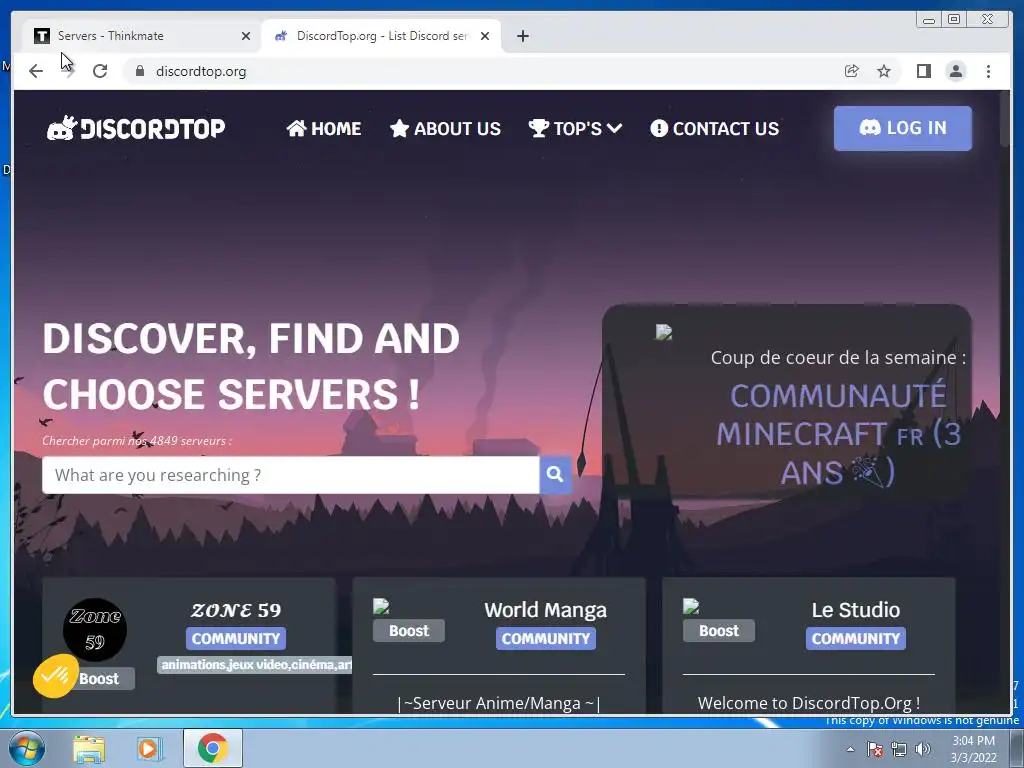The height and width of the screenshot is (768, 1024).
Task: Click the network tray icon
Action: point(899,749)
